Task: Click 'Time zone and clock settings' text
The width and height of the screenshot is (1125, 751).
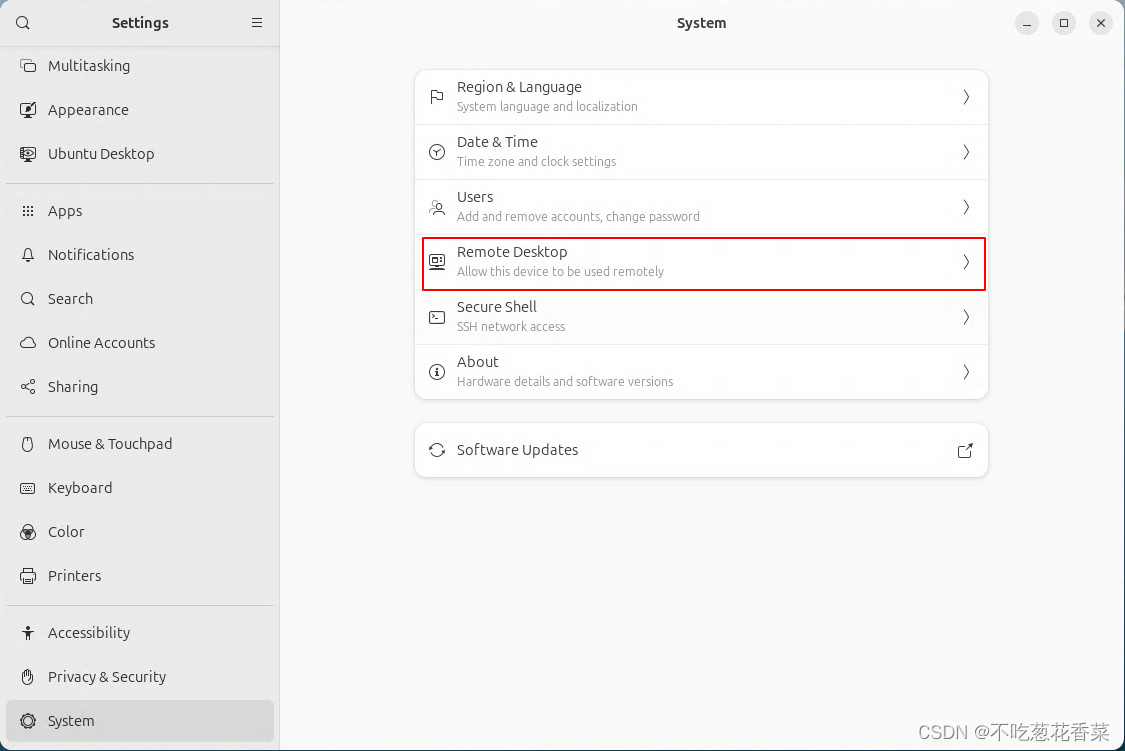Action: point(537,162)
